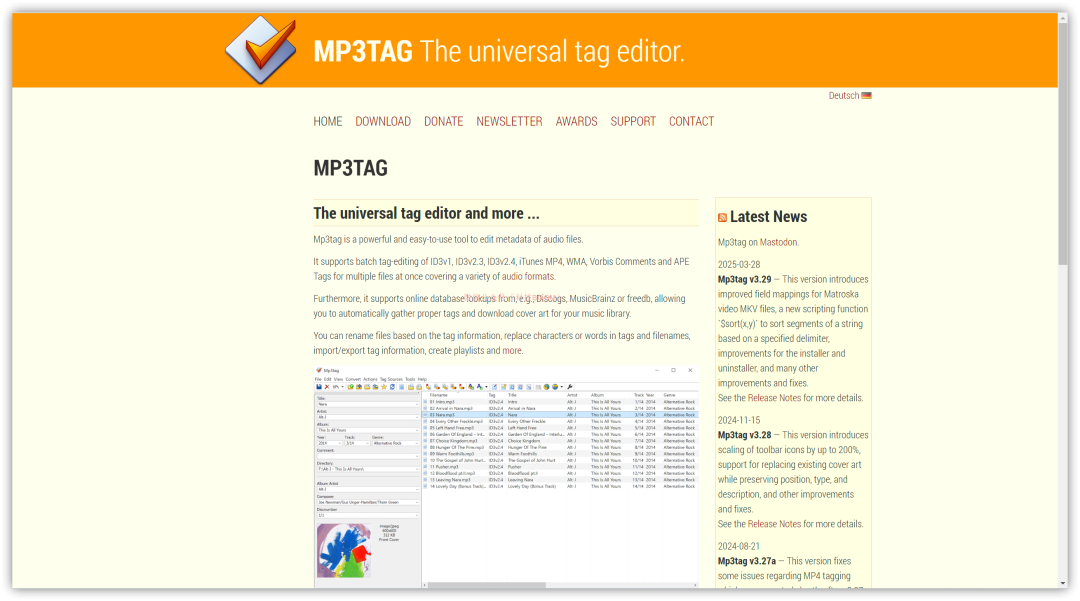
Task: Open Release Notes for v3.29
Action: [x=774, y=398]
